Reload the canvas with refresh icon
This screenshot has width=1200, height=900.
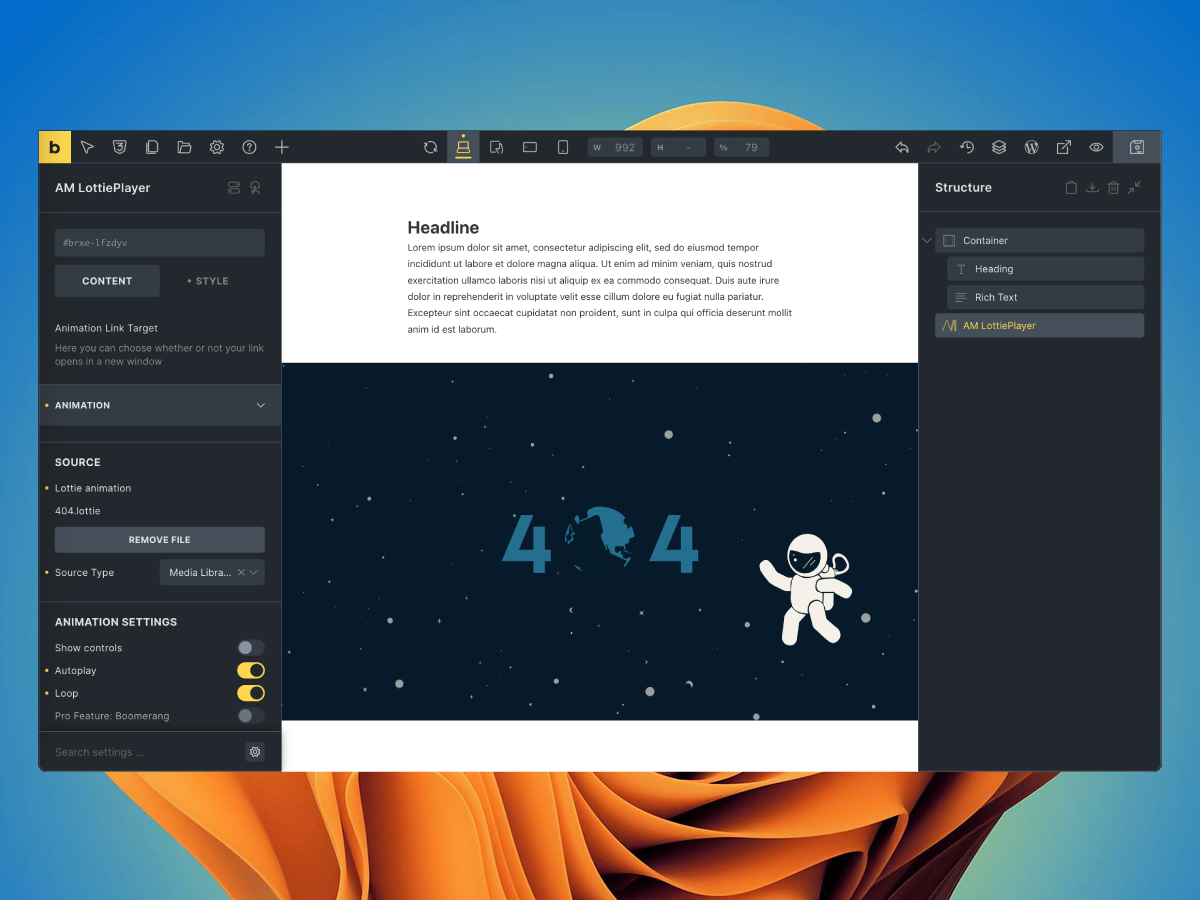pos(430,147)
